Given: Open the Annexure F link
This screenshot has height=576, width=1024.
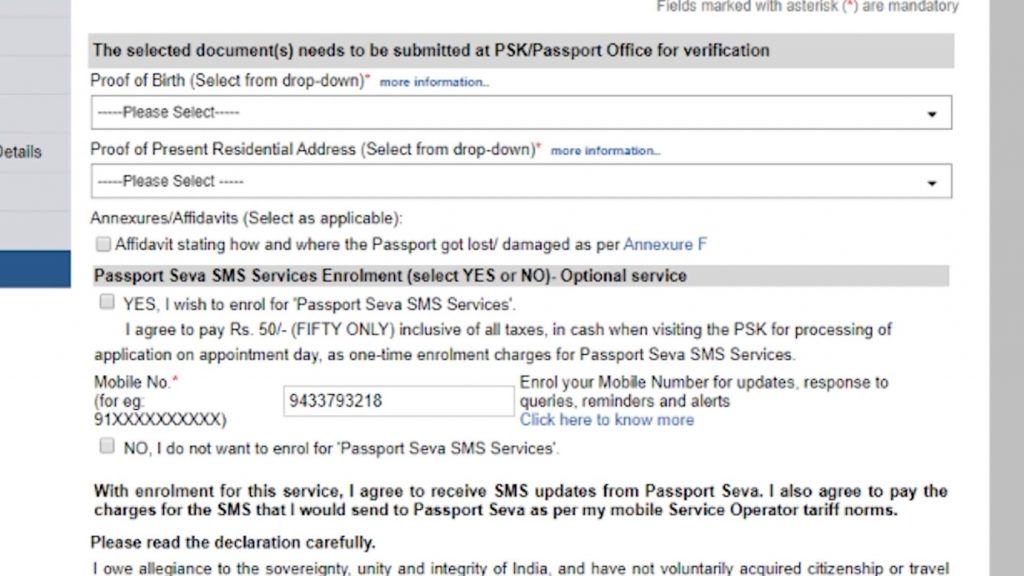Looking at the screenshot, I should pyautogui.click(x=665, y=244).
